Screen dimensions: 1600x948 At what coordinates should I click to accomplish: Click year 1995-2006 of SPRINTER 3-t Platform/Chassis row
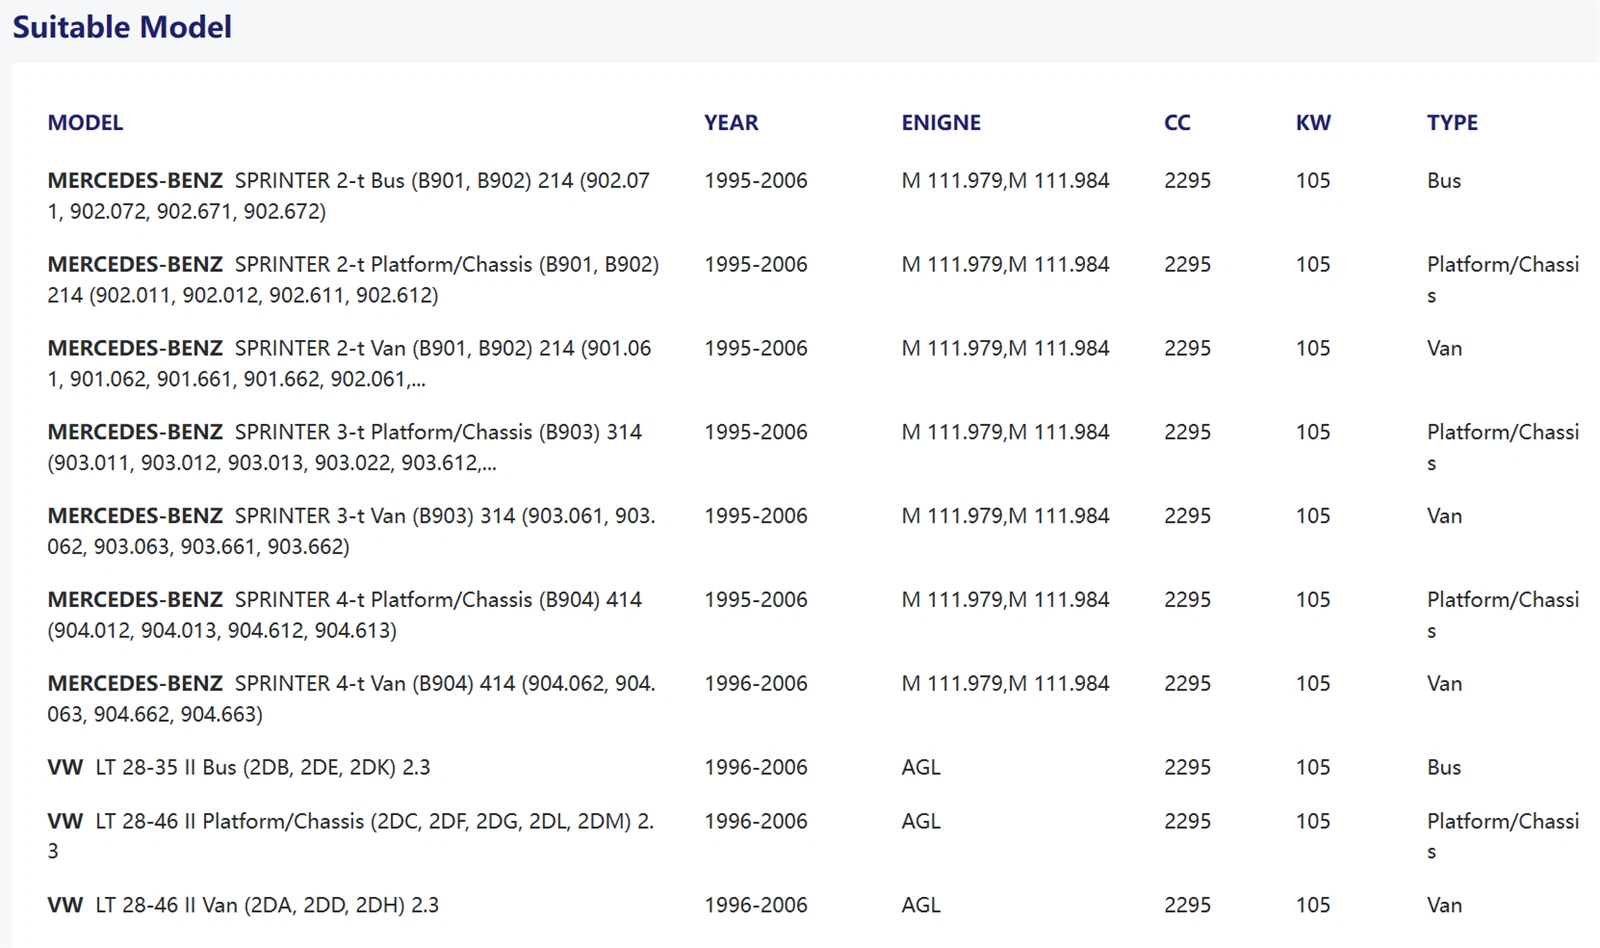tap(756, 432)
